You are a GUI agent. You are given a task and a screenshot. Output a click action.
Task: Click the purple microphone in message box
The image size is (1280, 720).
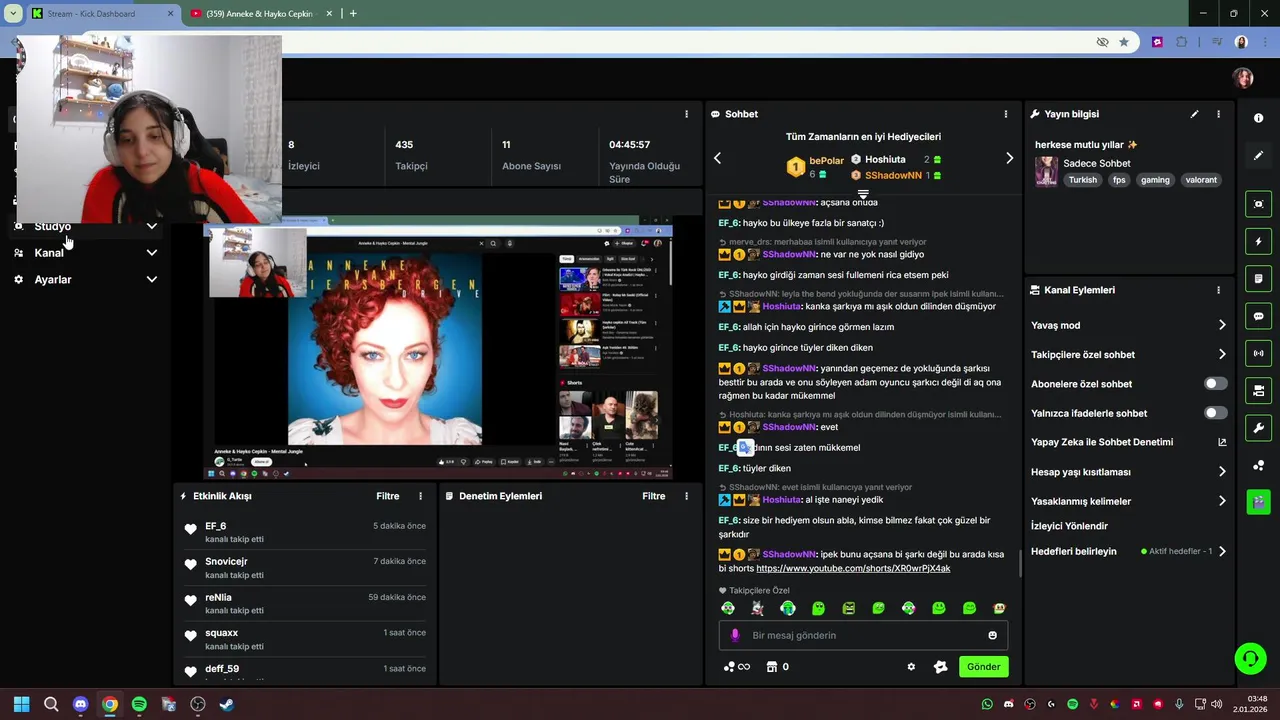[735, 635]
